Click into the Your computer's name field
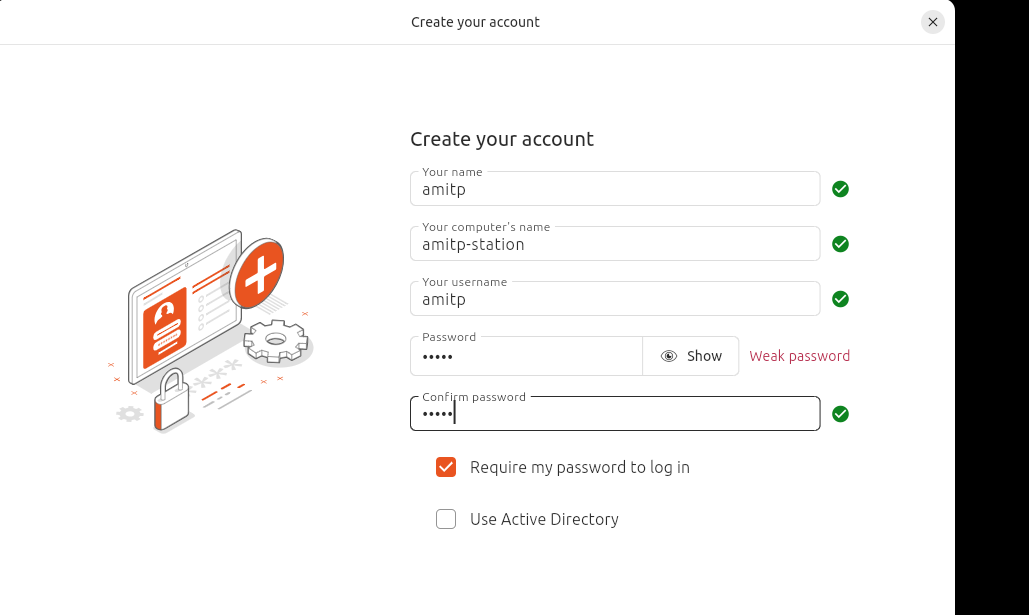The image size is (1029, 615). [x=614, y=244]
